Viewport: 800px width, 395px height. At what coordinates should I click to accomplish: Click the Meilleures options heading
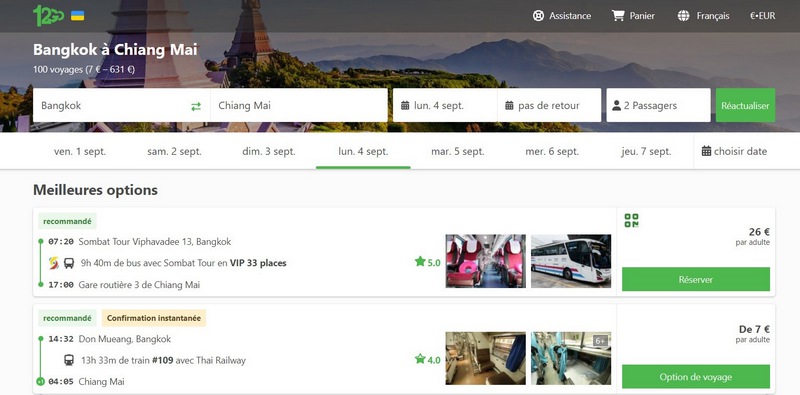(x=95, y=190)
